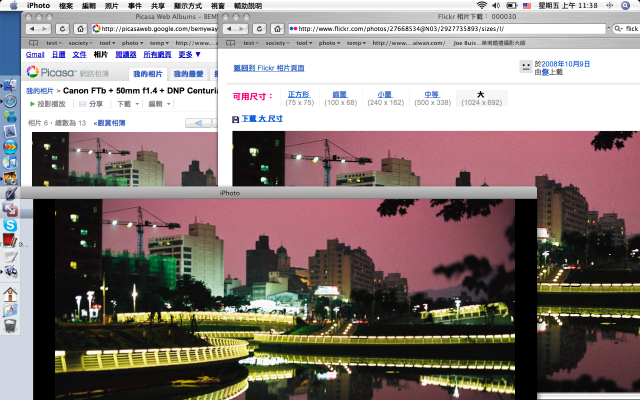Open the 檔案 menu
Image resolution: width=640 pixels, height=400 pixels.
tap(66, 6)
